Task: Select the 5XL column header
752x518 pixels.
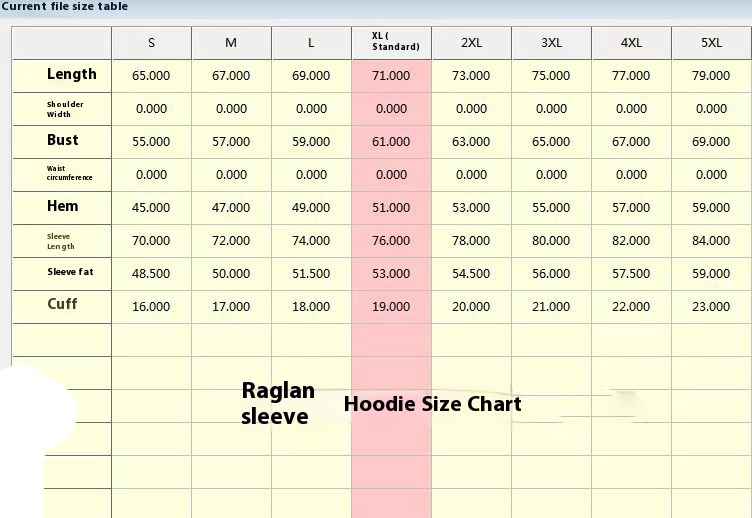Action: 711,43
